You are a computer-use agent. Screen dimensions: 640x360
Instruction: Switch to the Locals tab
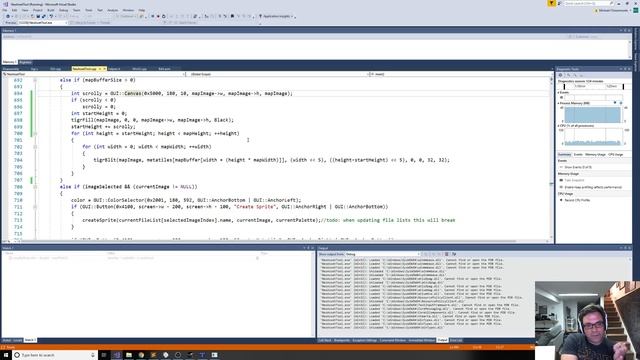tap(18, 340)
